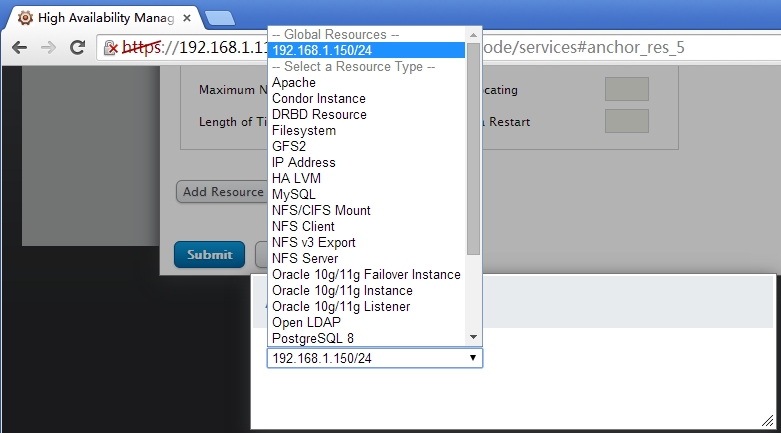The image size is (781, 433).
Task: Open a new browser tab
Action: pyautogui.click(x=219, y=18)
